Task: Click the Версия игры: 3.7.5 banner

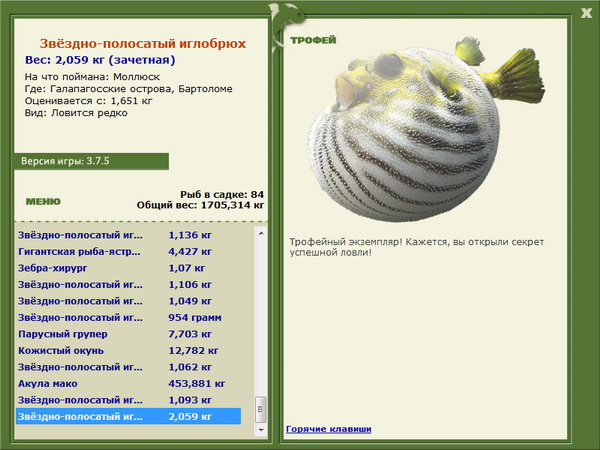Action: (x=91, y=161)
